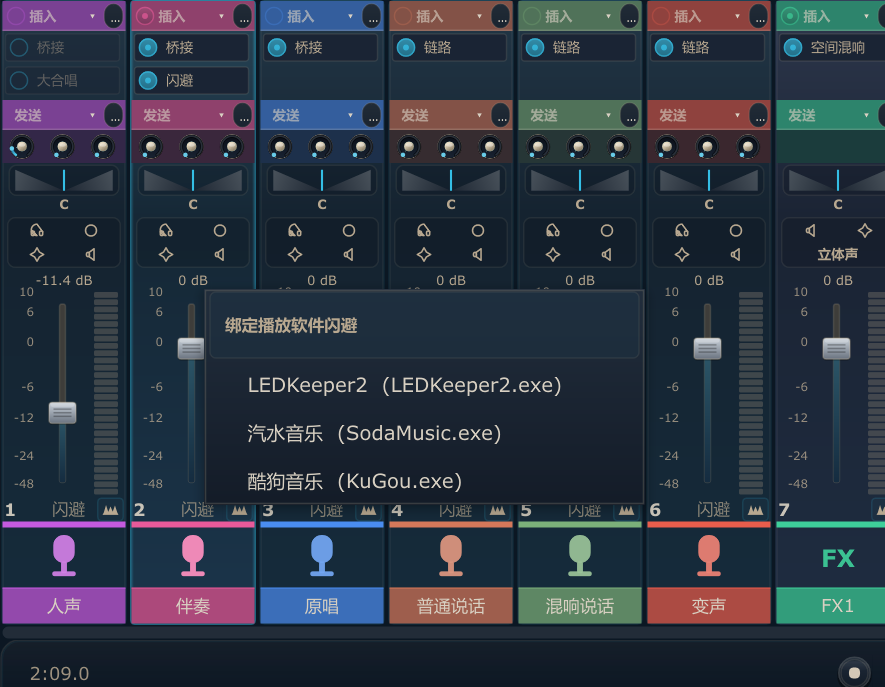Screen dimensions: 885x687
Task: Click the waveform icon beside 闪避 on channel 1
Action: click(x=110, y=510)
